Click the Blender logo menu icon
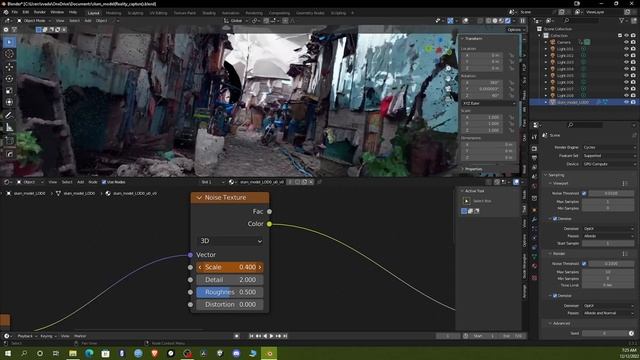The height and width of the screenshot is (360, 640). (x=6, y=13)
